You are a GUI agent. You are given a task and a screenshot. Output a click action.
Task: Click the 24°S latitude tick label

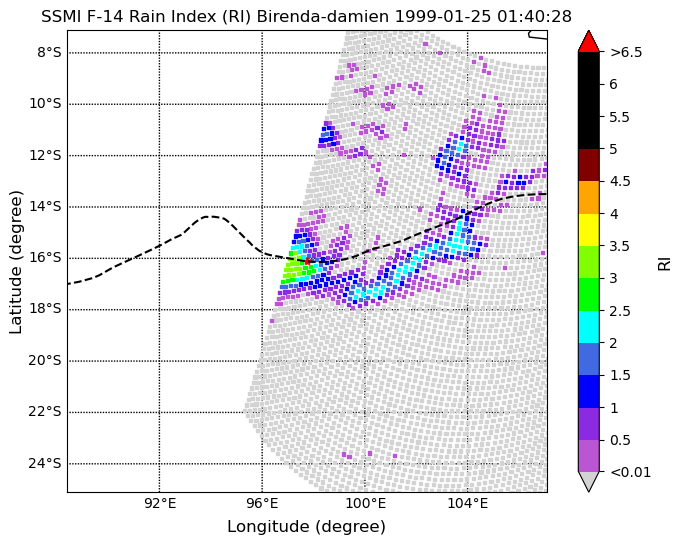click(45, 464)
